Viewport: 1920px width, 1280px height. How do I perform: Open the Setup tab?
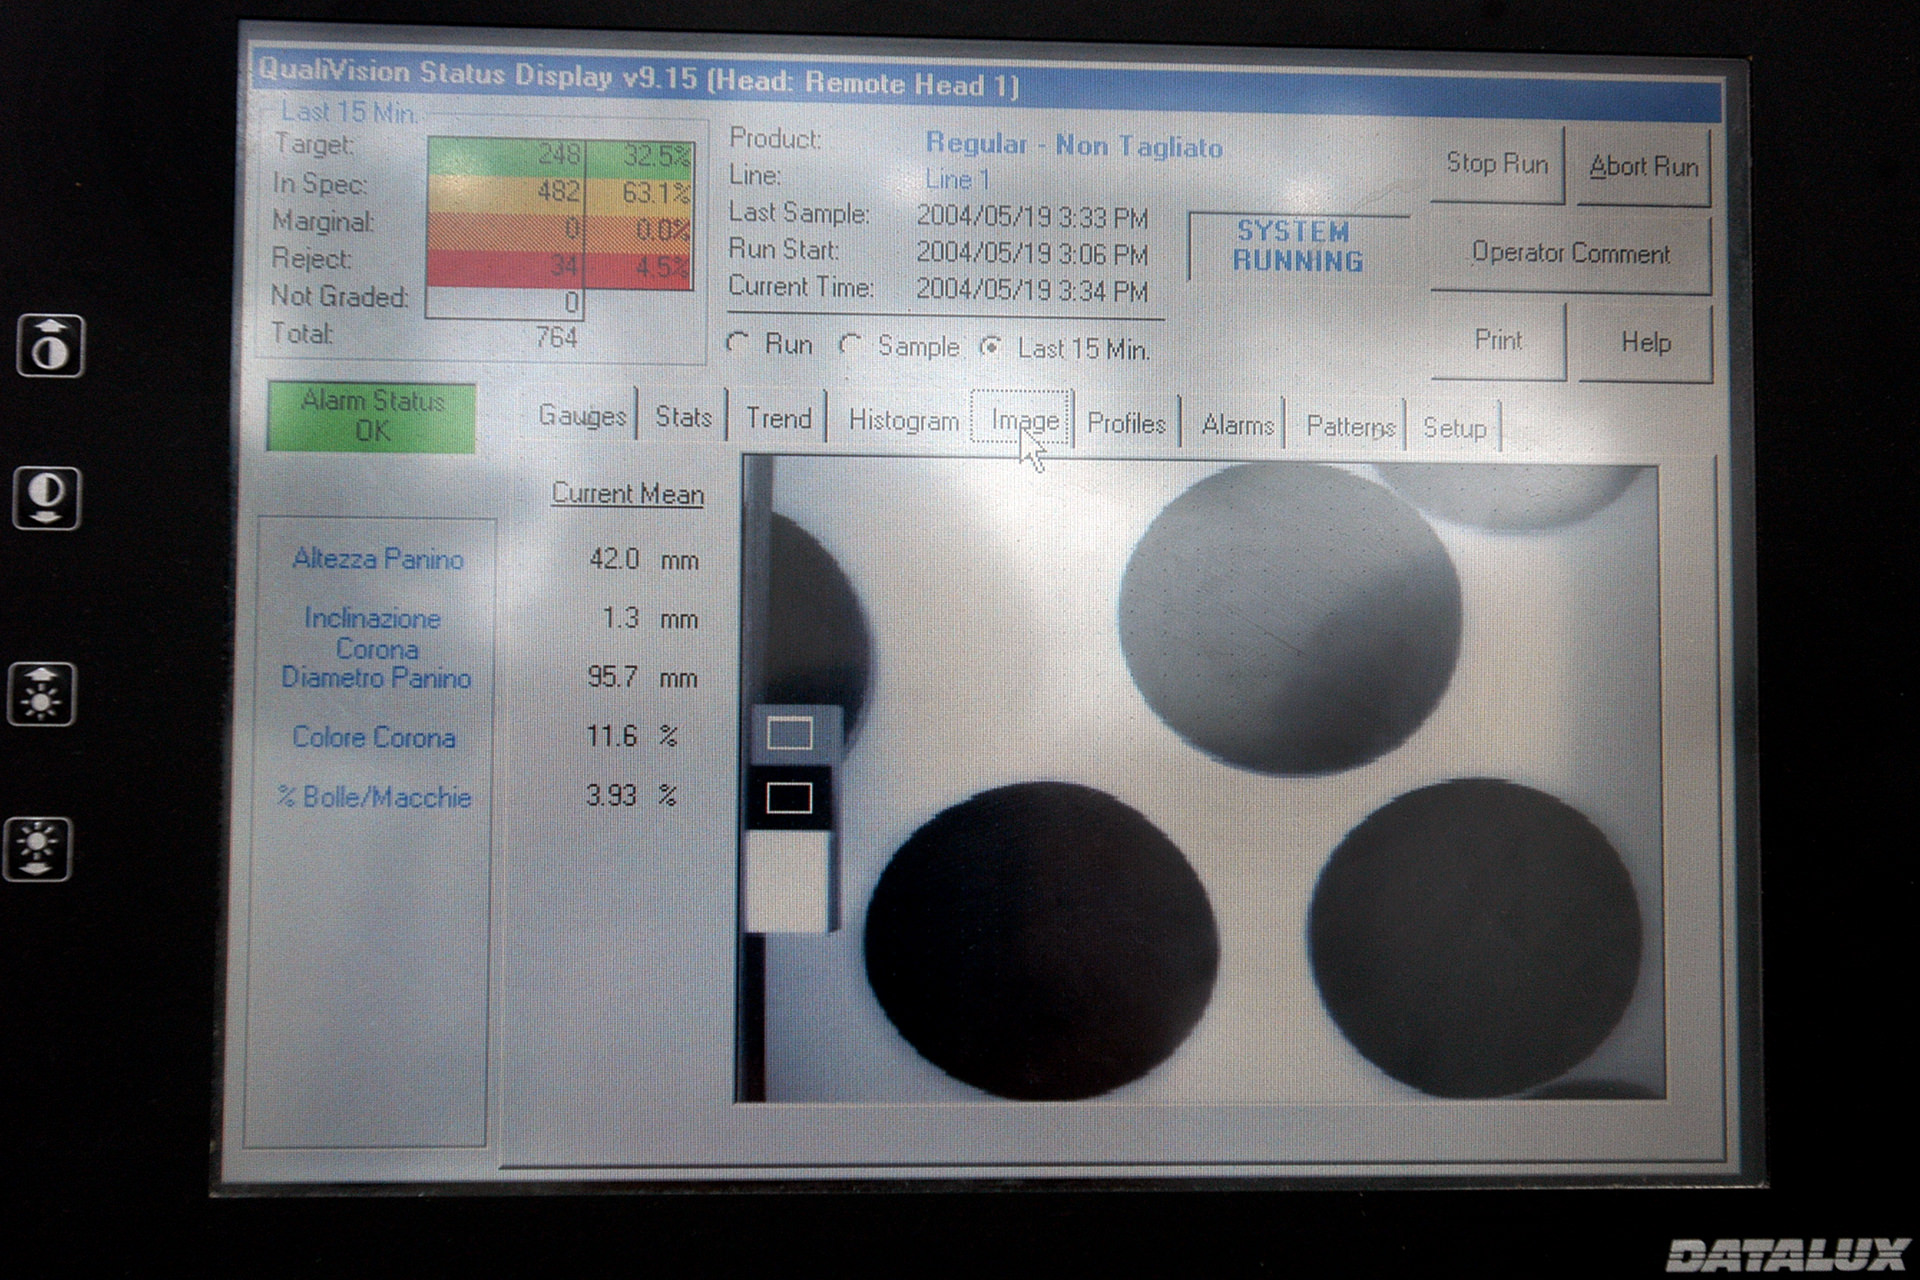pos(1454,428)
